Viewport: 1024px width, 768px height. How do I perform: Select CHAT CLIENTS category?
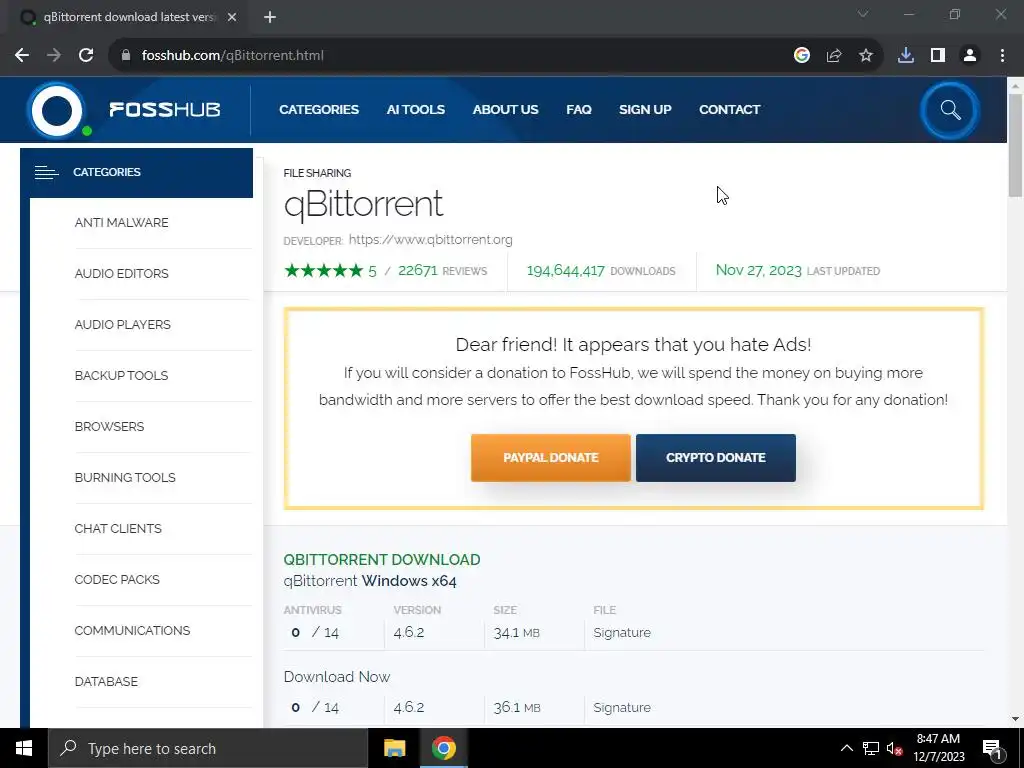pos(118,528)
